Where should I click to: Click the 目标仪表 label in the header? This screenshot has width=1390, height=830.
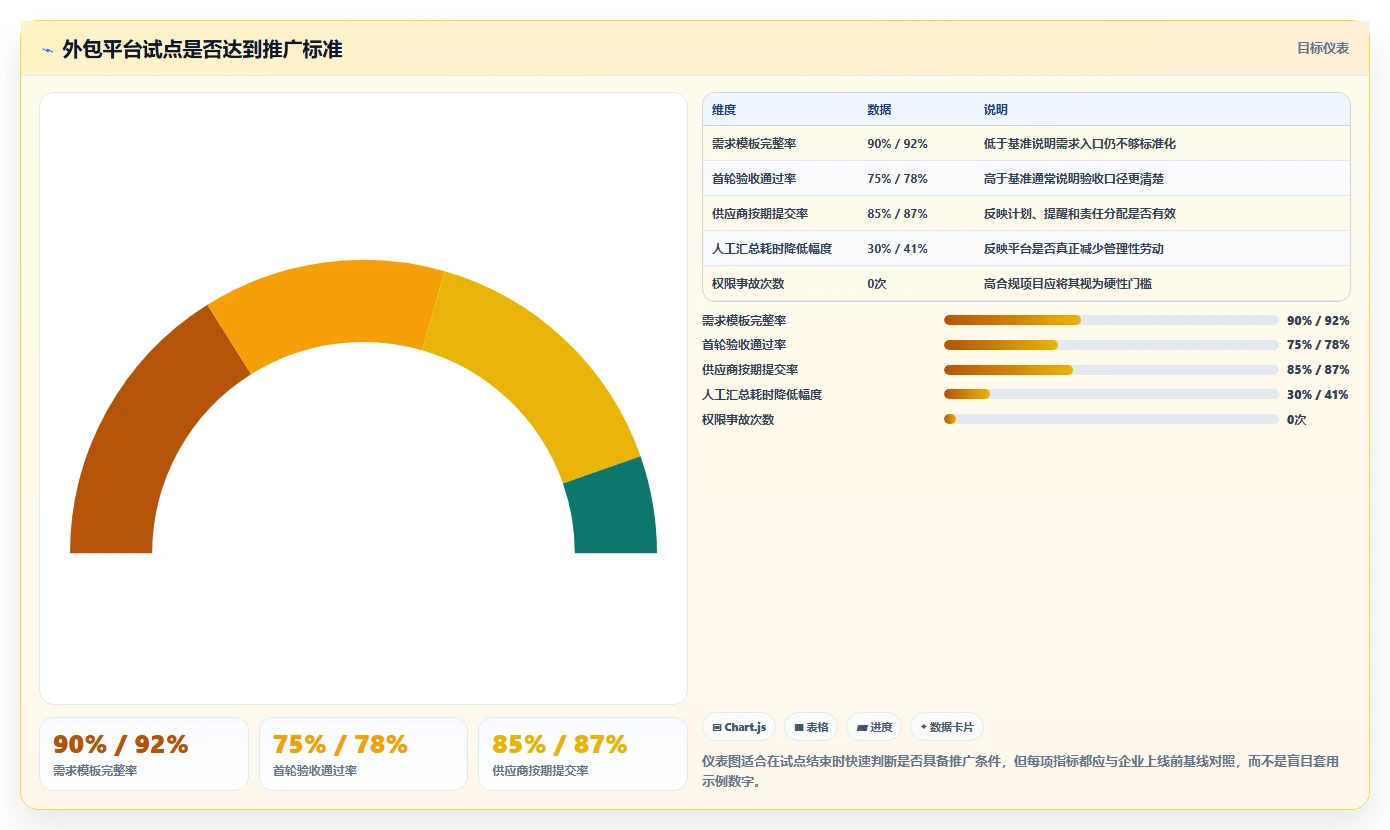tap(1323, 48)
